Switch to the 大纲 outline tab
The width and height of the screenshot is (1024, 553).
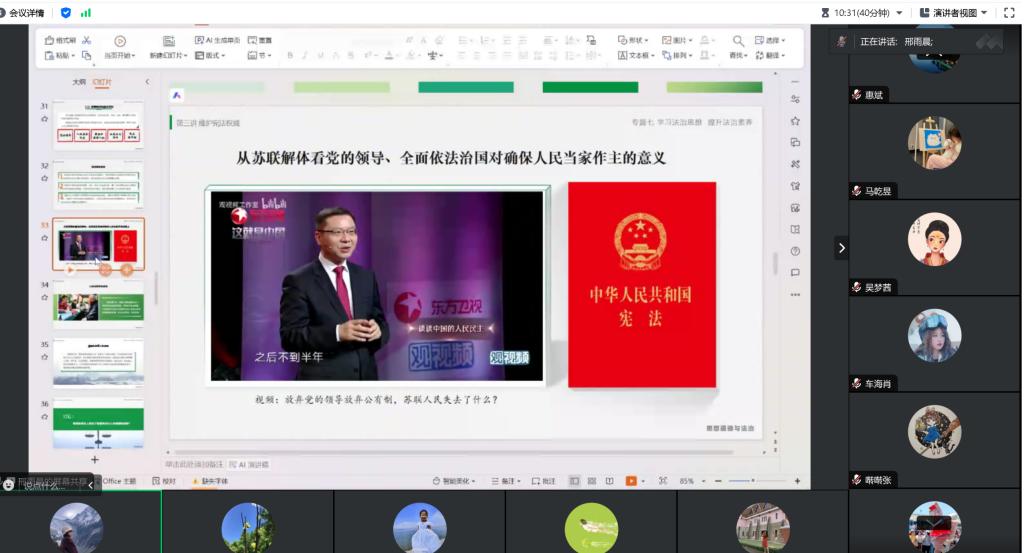79,82
